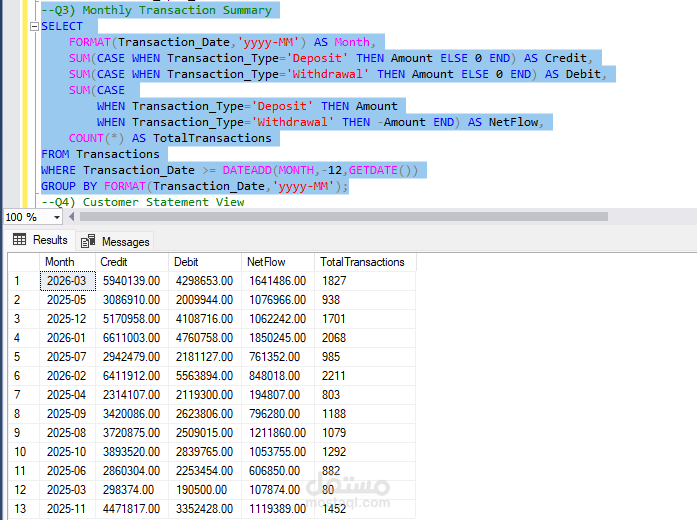Click the Credit cell 5170958.00
This screenshot has height=520, width=697.
tap(132, 319)
